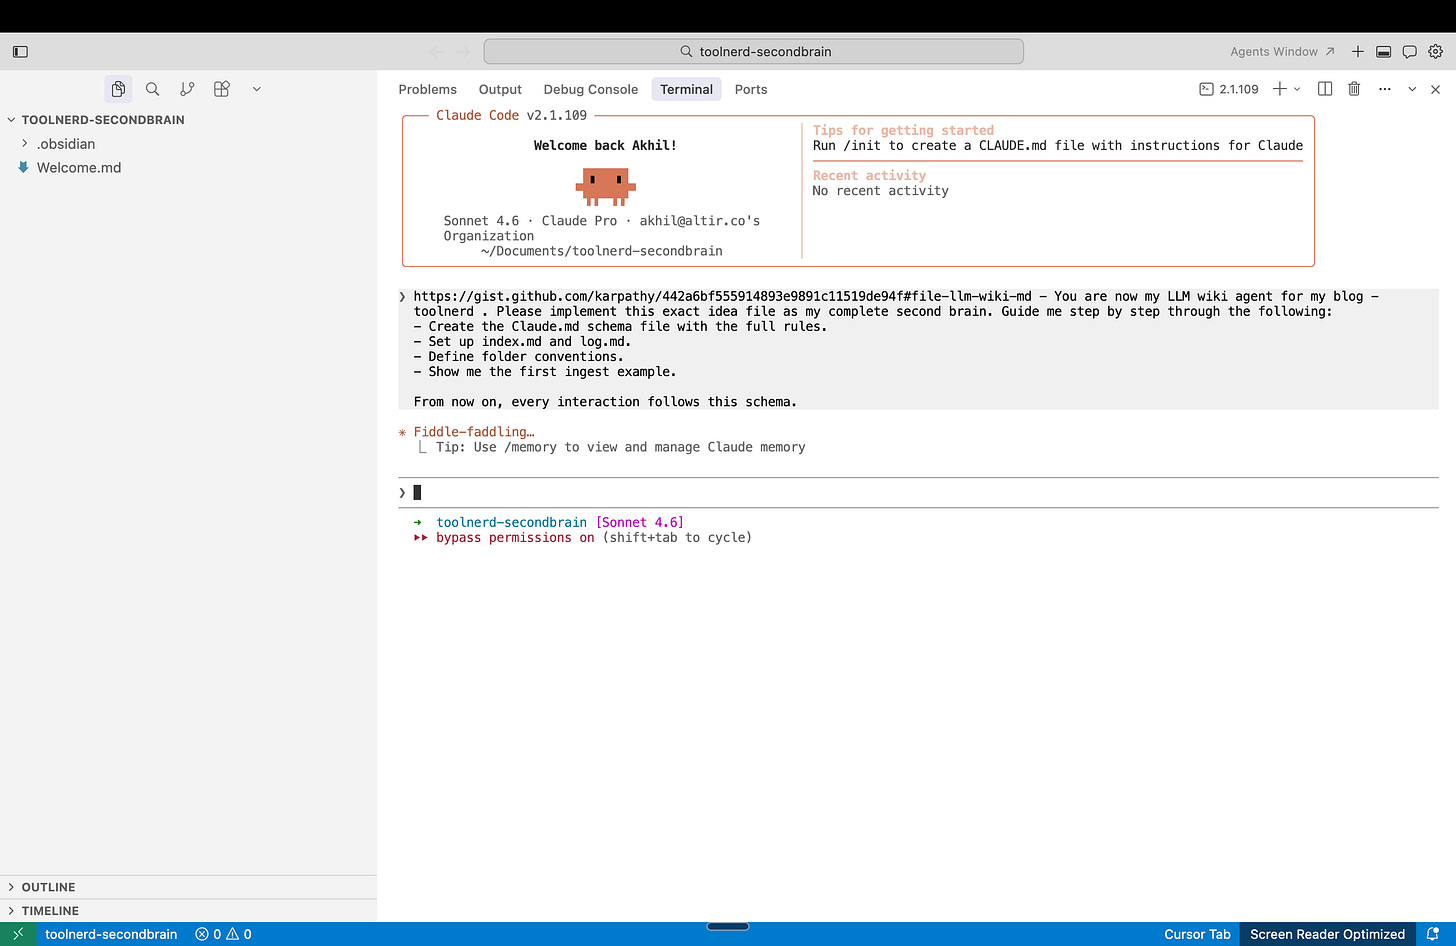Open the Extensions view
This screenshot has height=946, width=1456.
(x=221, y=88)
